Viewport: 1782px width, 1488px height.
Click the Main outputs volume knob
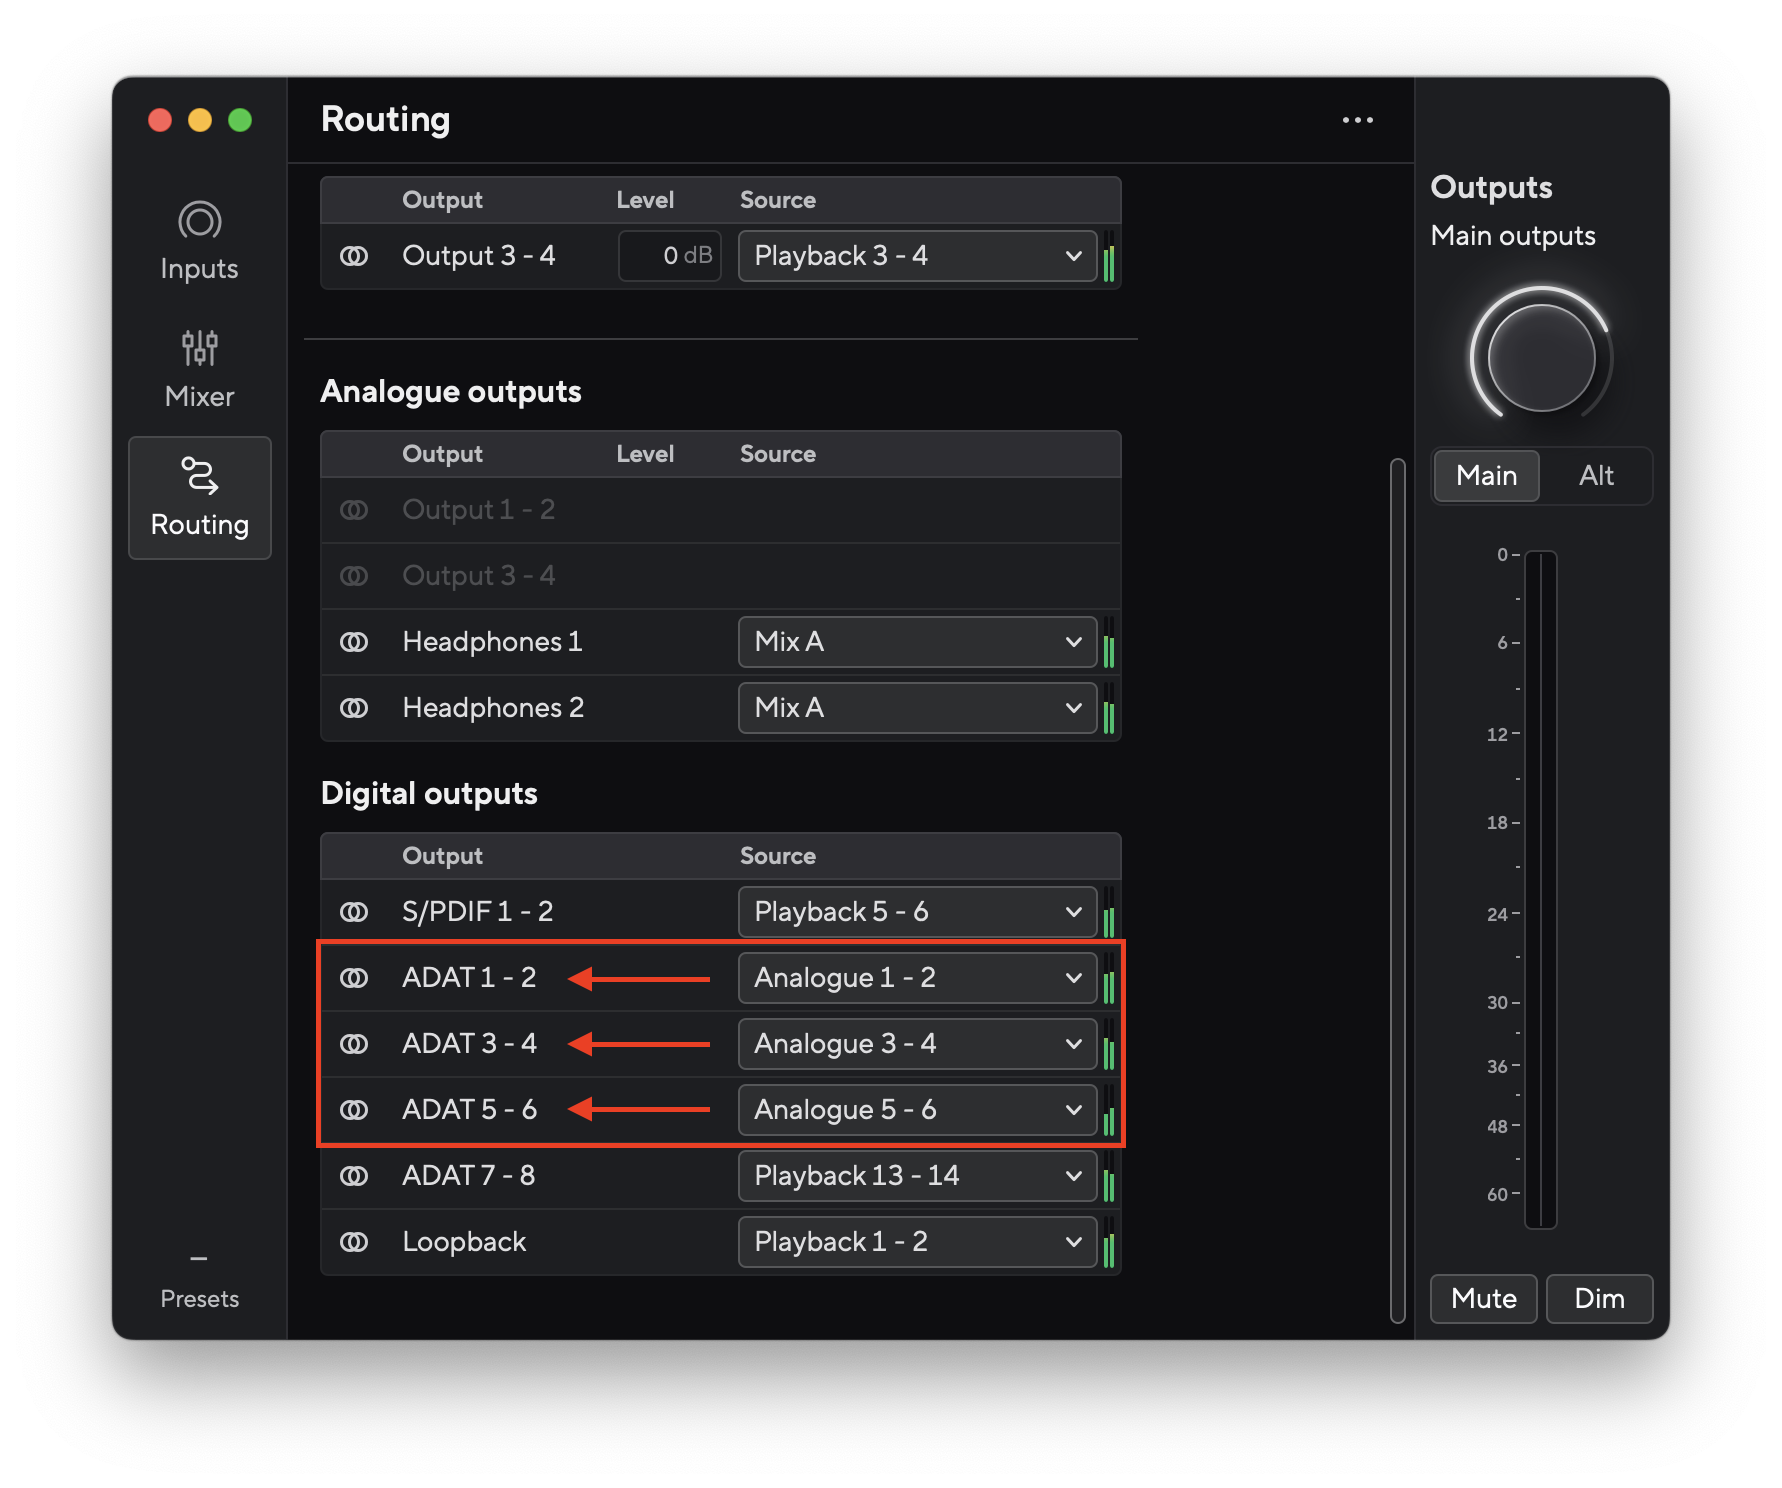[1541, 357]
